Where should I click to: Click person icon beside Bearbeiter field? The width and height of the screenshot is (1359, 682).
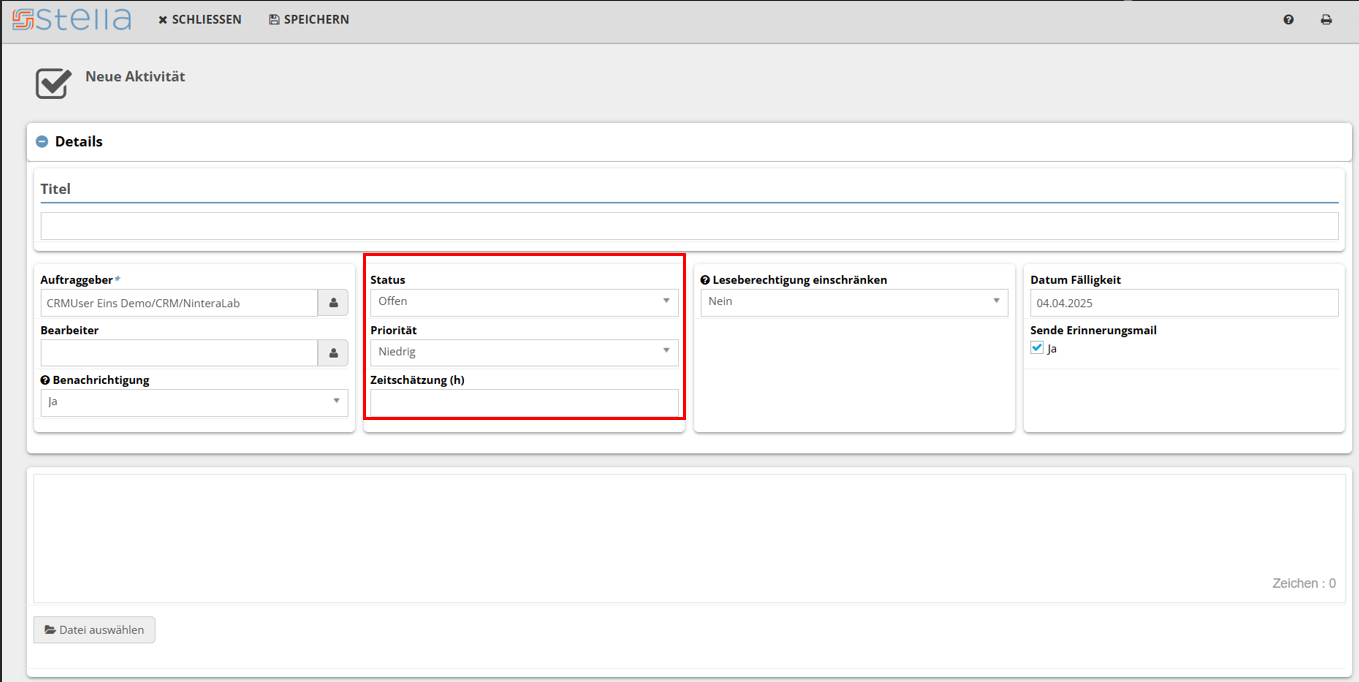point(334,353)
